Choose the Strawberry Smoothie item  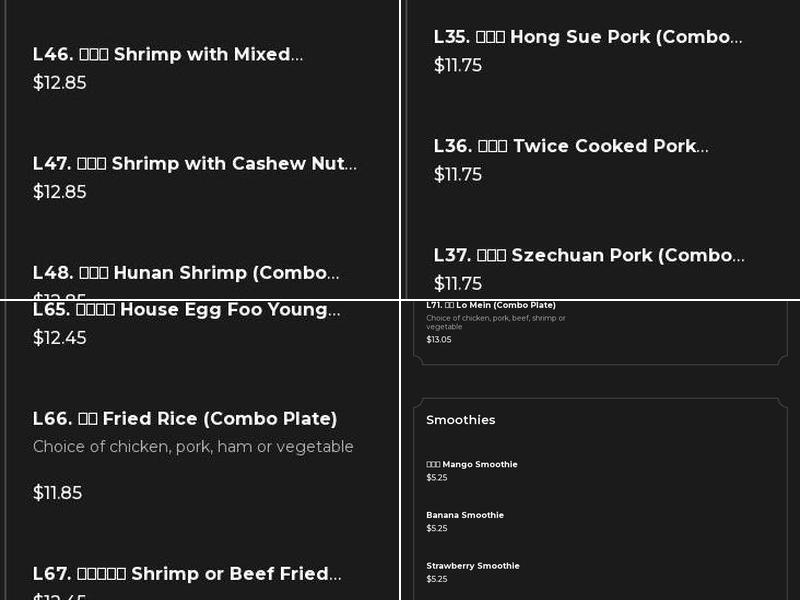pyautogui.click(x=473, y=566)
